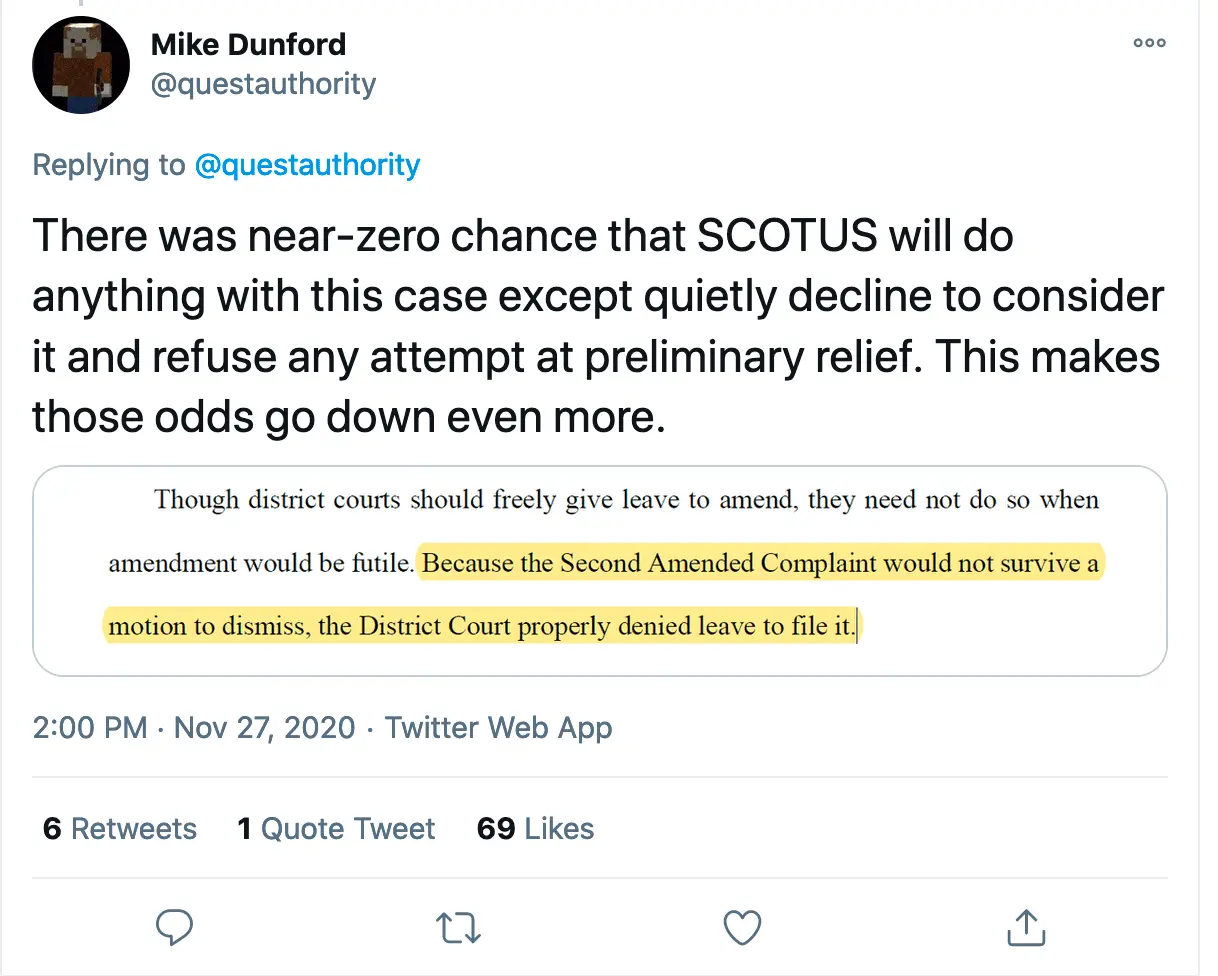Click the 'Replying to' gray label
This screenshot has height=976, width=1218.
[108, 165]
